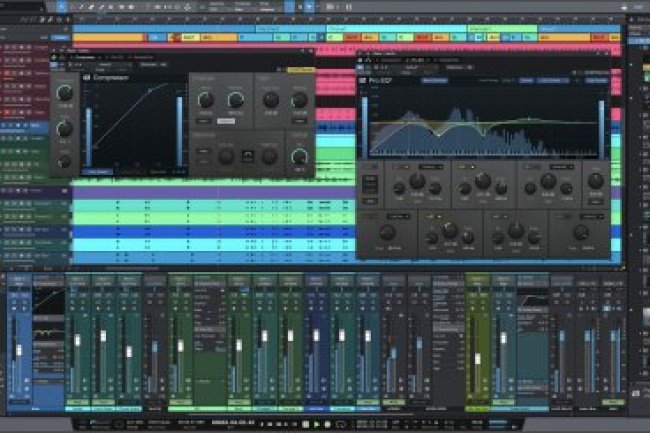Viewport: 650px width, 433px height.
Task: Click the first EQ dip node on Pro EQ curve
Action: [x=439, y=135]
